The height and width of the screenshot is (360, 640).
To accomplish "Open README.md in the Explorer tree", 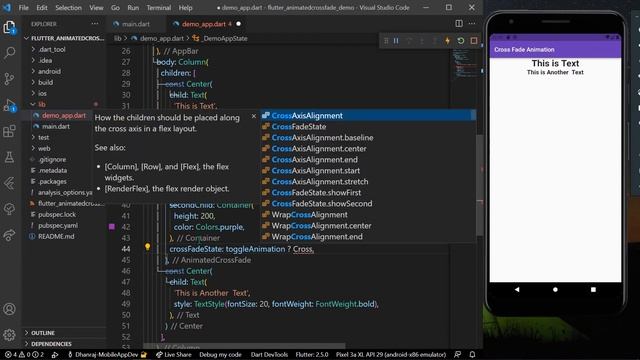I will [x=56, y=237].
